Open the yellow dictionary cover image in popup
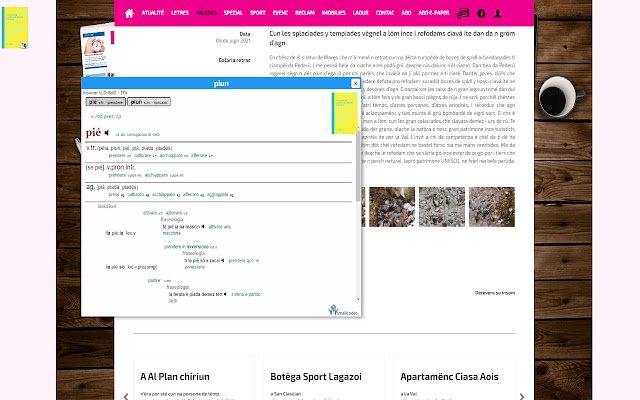640x400 pixels. tap(345, 113)
